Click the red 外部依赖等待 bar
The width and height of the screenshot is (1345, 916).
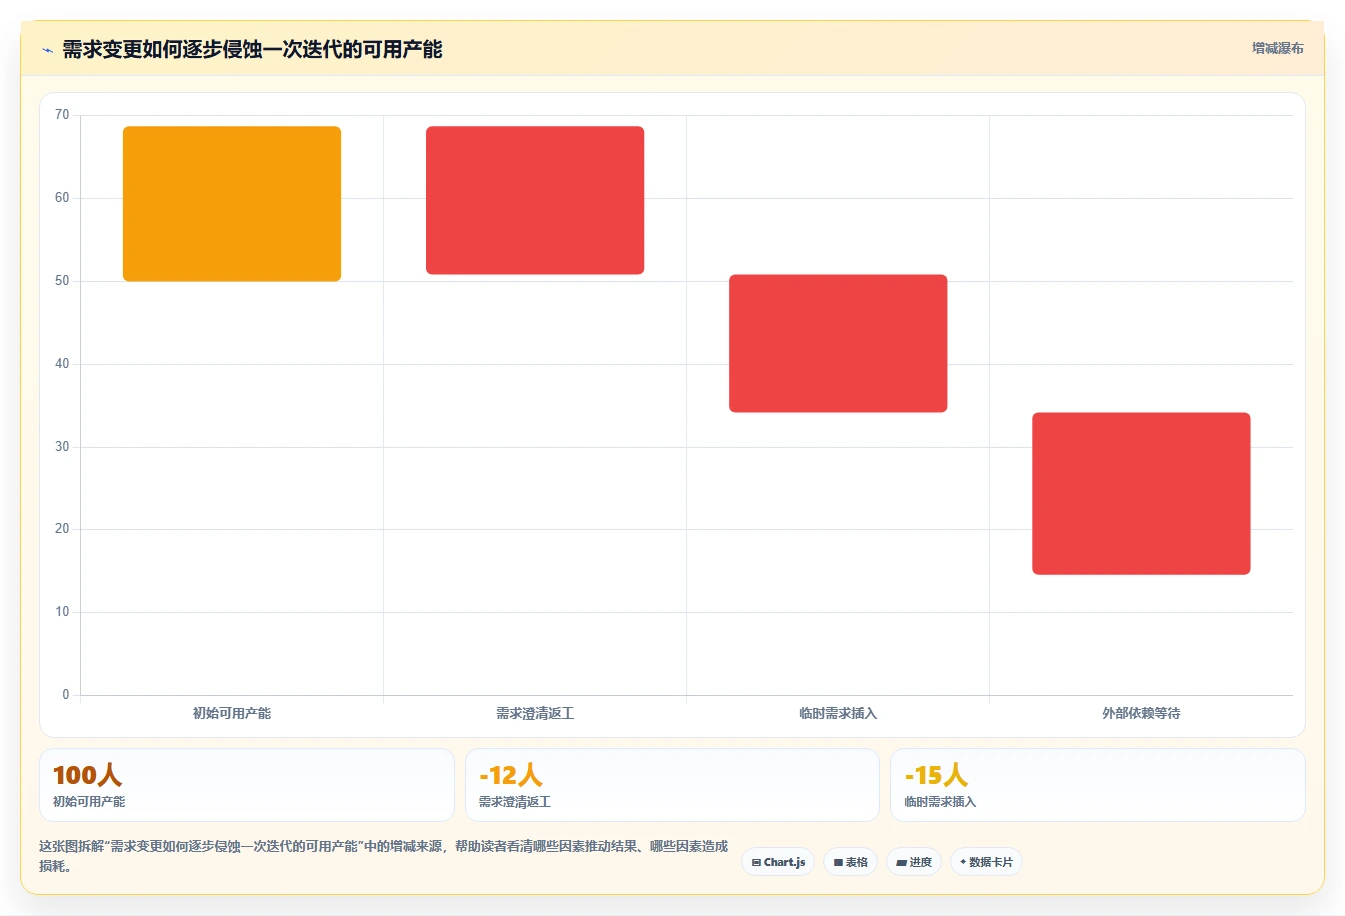click(x=1141, y=493)
